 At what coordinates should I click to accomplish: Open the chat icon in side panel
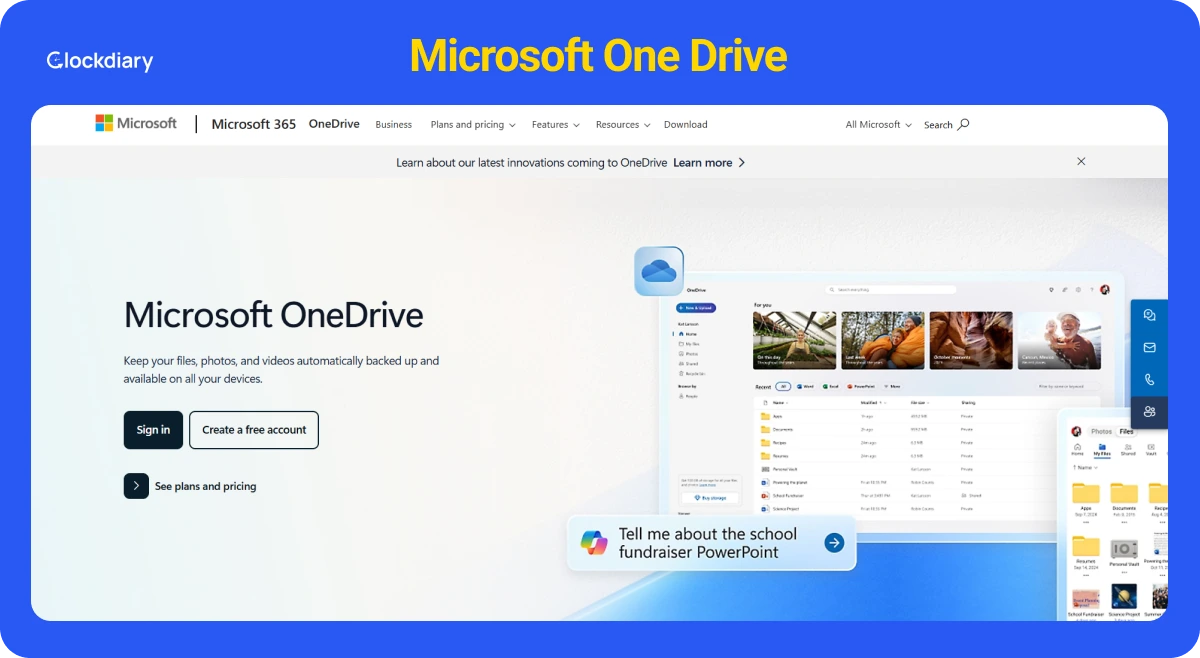coord(1150,315)
